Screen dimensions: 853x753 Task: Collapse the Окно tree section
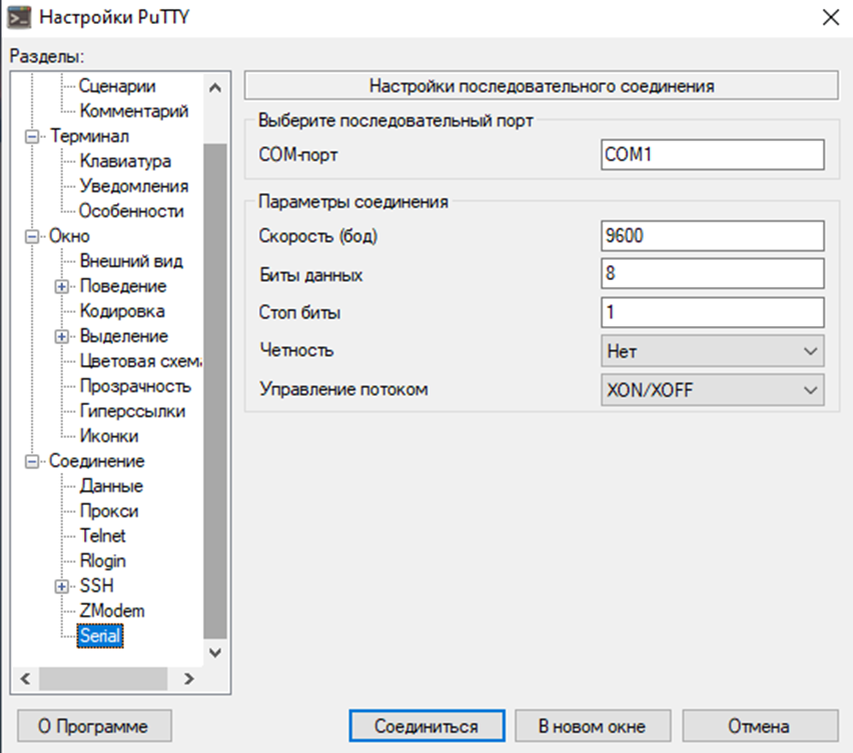coord(32,236)
